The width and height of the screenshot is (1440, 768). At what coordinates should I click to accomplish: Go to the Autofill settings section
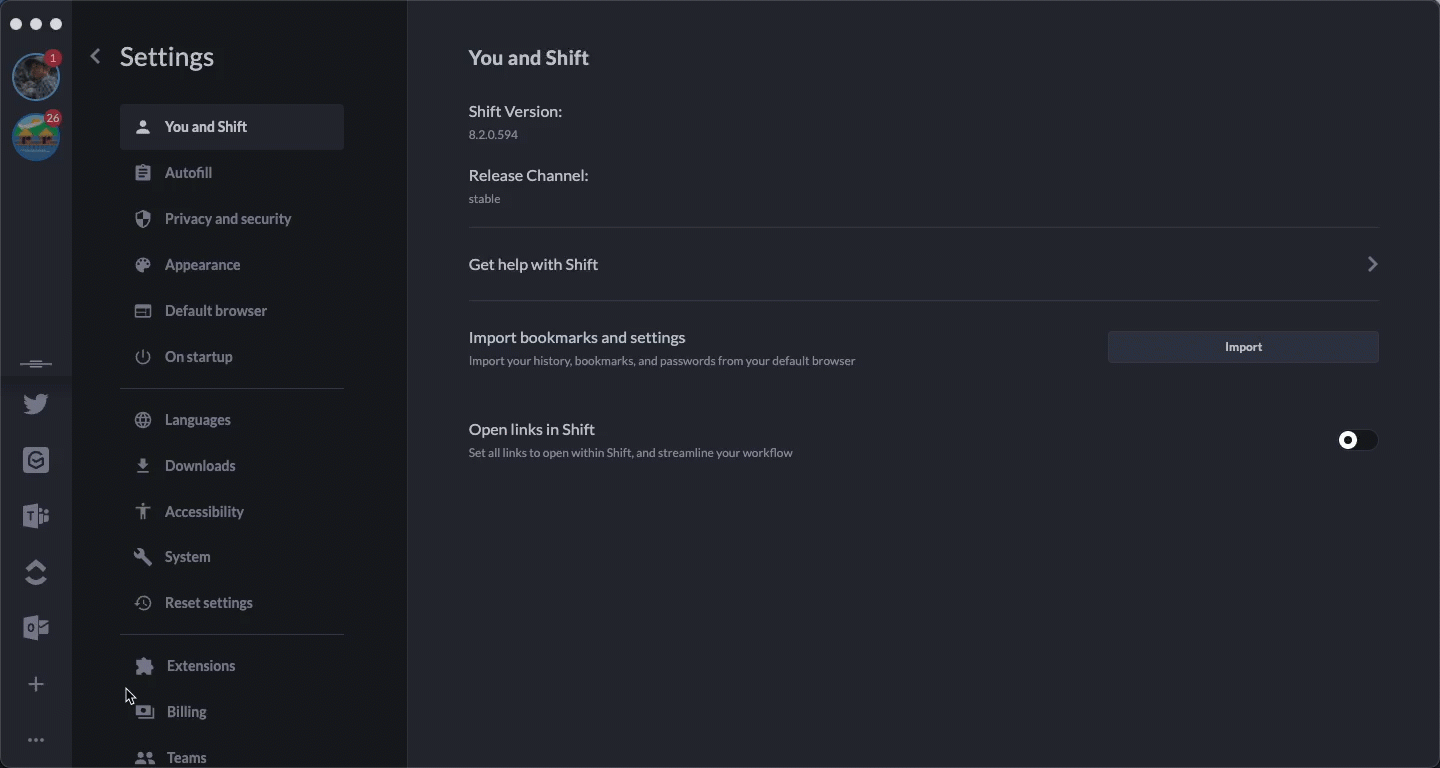(x=188, y=173)
